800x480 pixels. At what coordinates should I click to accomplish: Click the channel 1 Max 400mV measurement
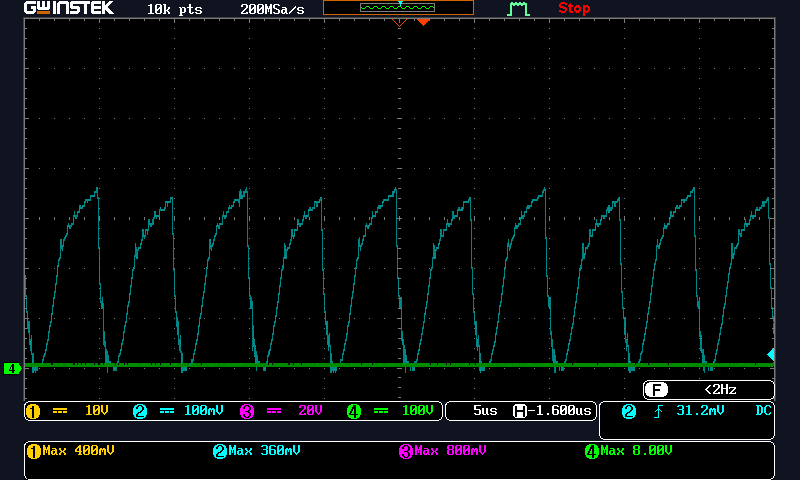(78, 450)
